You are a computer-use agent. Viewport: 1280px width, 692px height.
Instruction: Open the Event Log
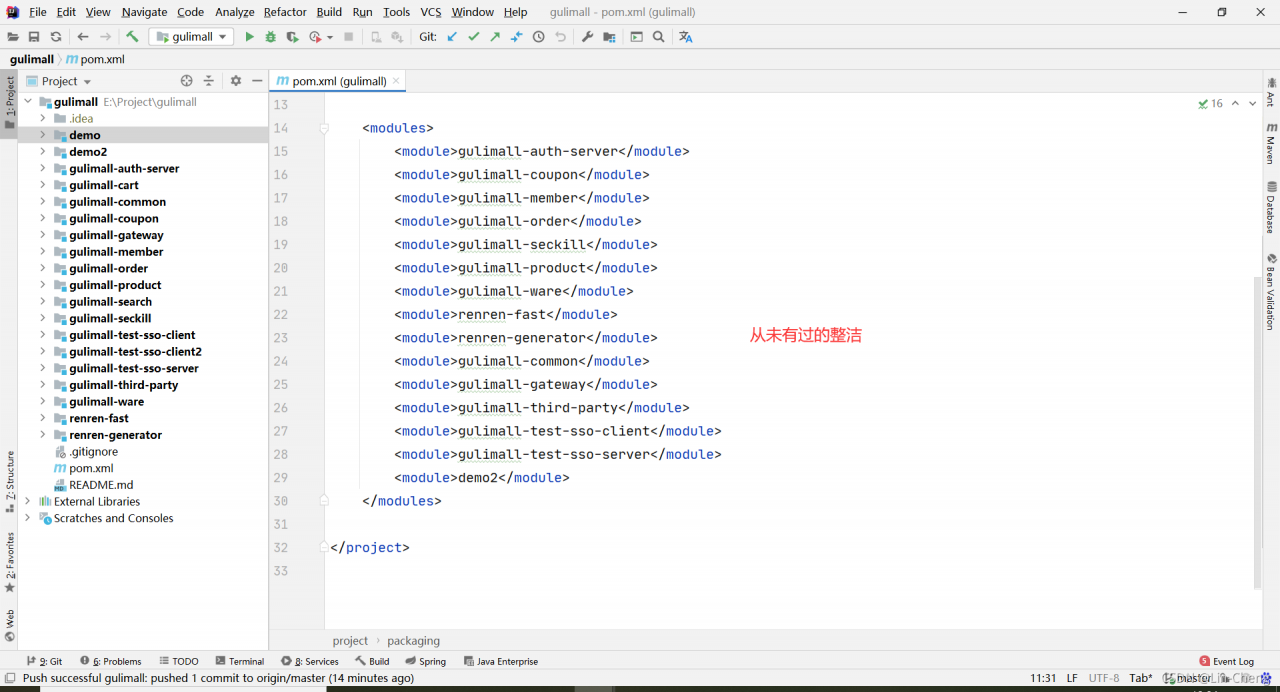pos(1226,661)
